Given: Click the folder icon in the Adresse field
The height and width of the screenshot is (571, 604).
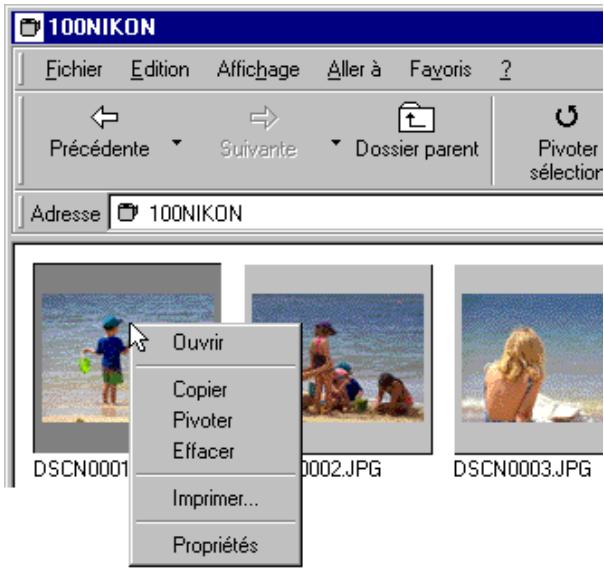Looking at the screenshot, I should tap(128, 213).
